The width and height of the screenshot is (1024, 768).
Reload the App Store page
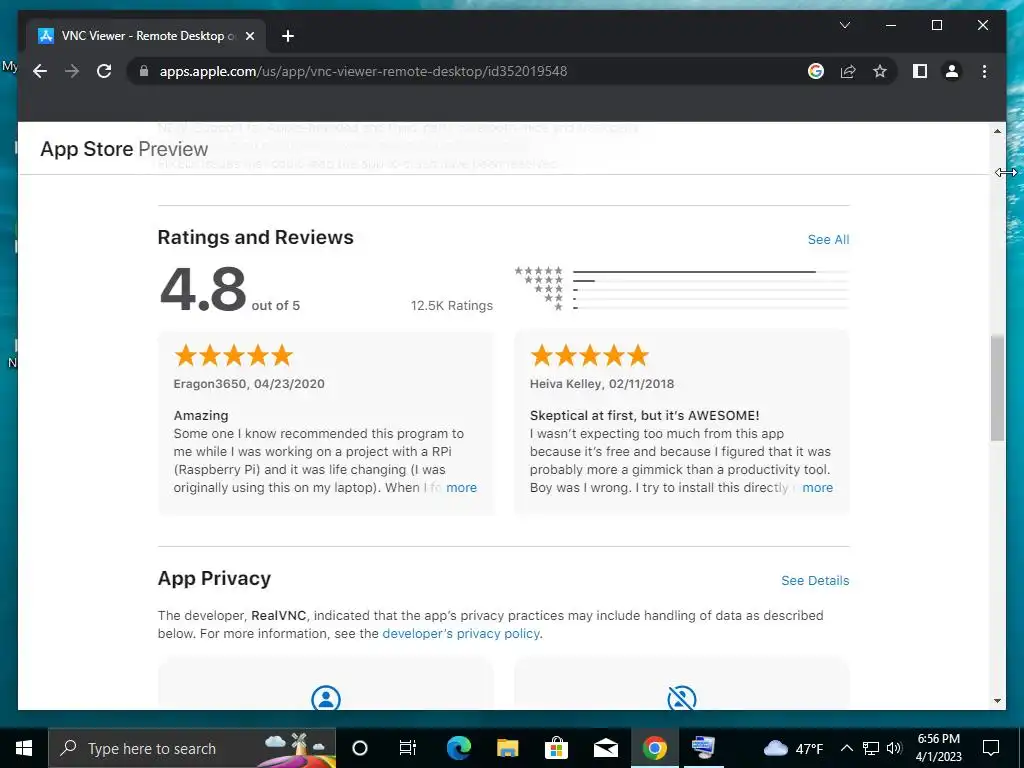coord(104,71)
